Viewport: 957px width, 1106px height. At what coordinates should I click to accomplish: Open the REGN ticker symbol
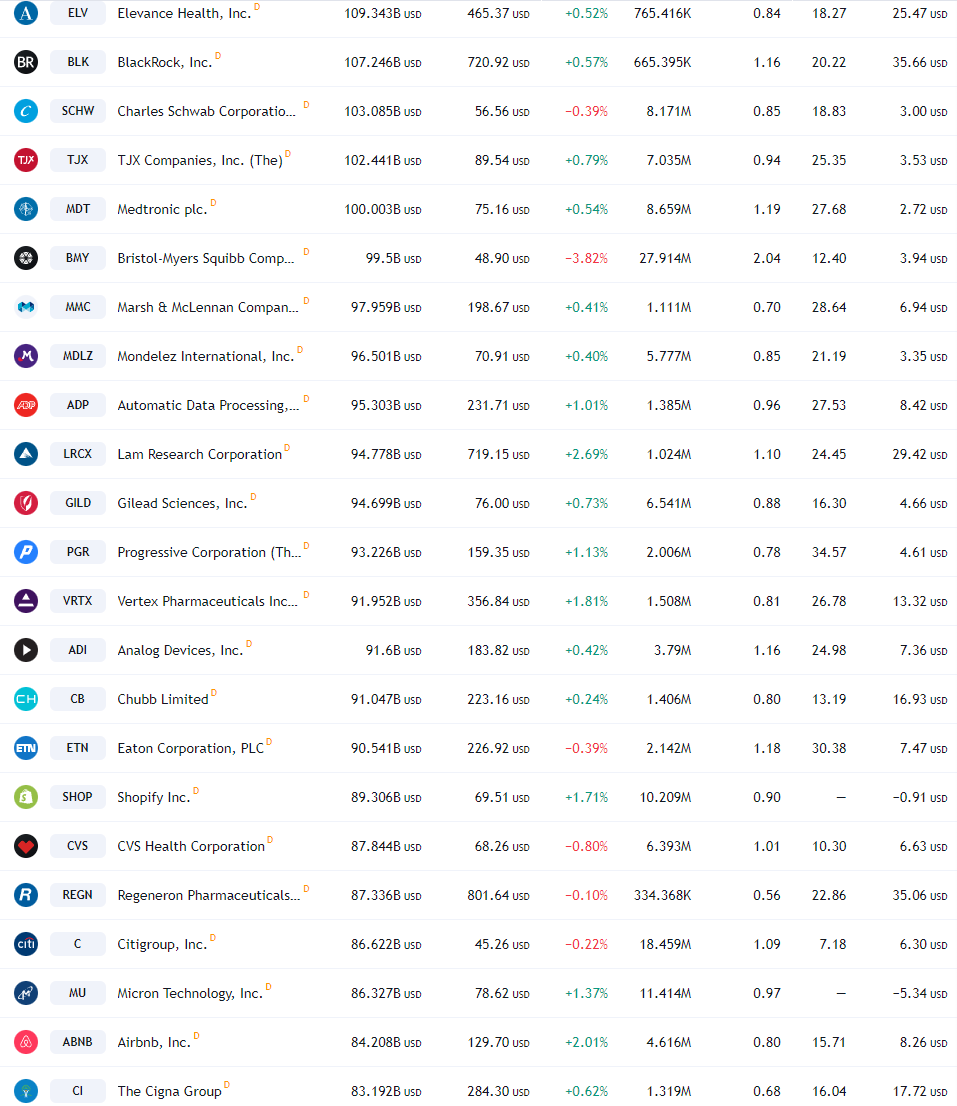click(78, 895)
